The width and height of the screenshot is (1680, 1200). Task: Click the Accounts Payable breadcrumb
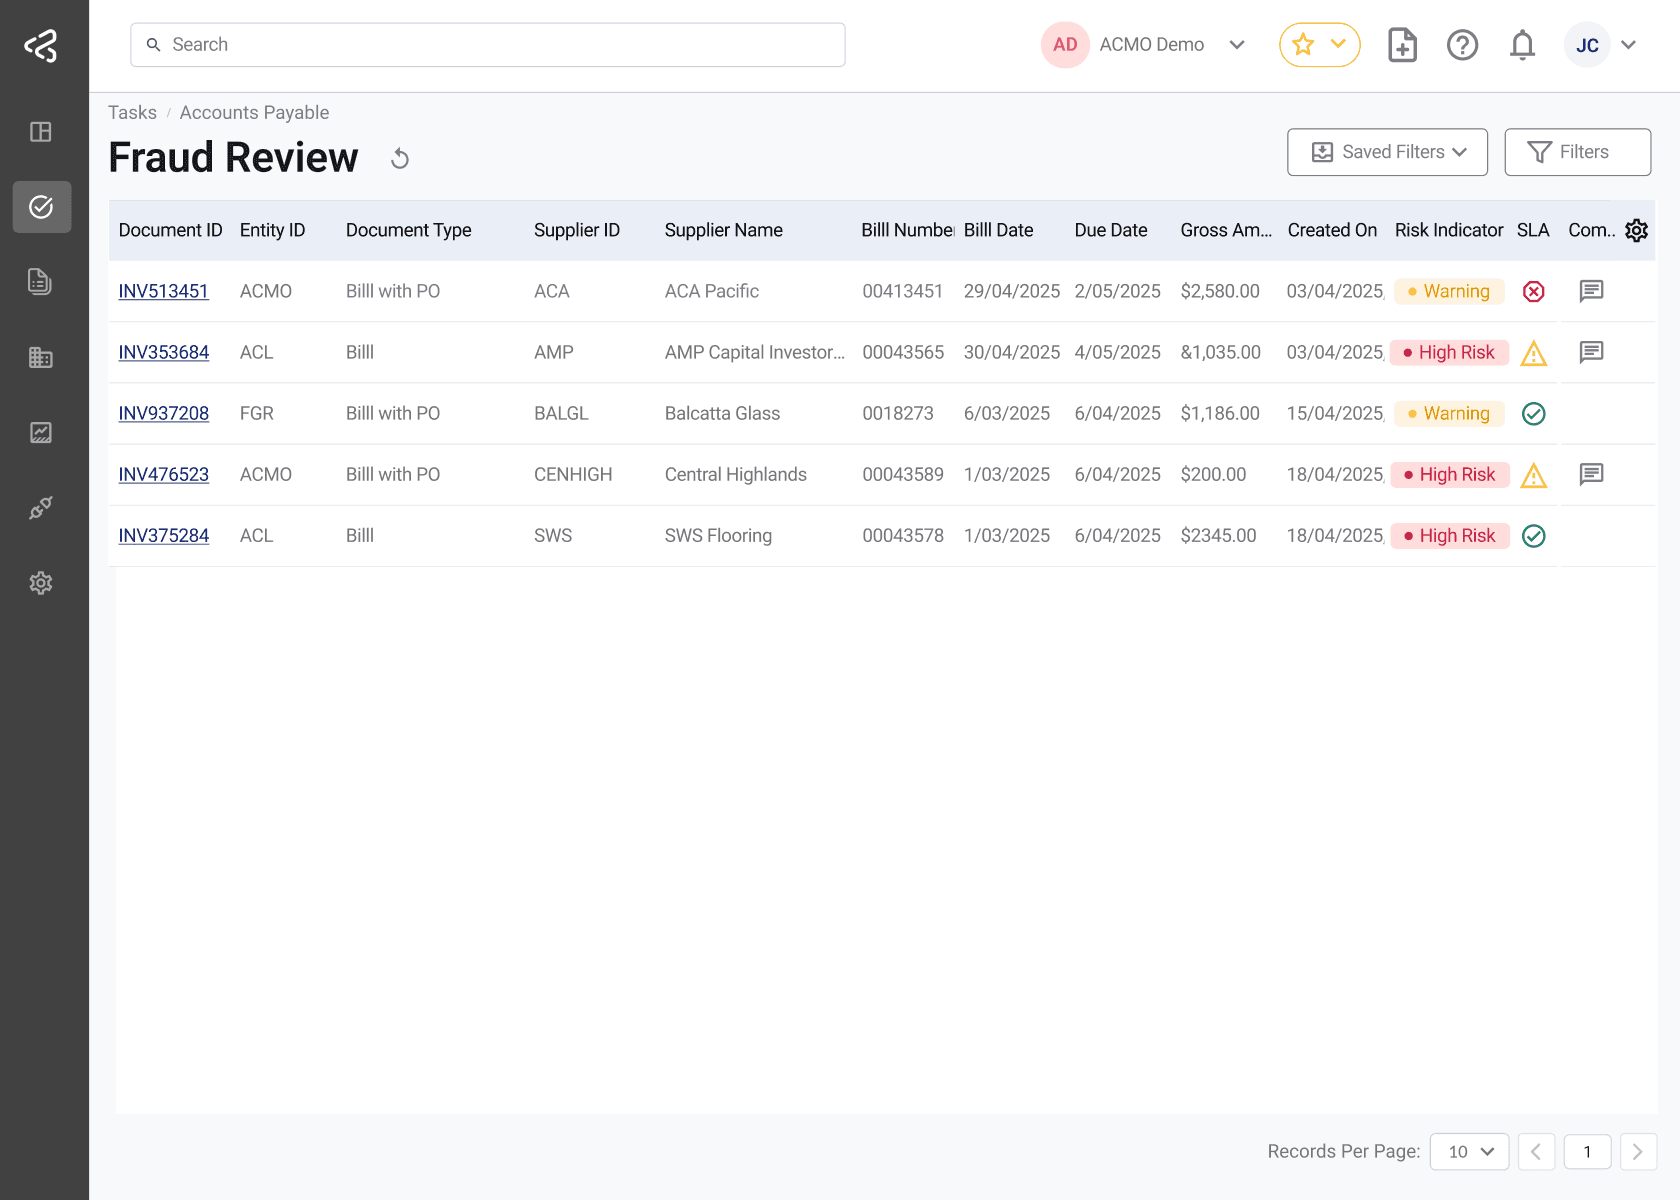(254, 113)
